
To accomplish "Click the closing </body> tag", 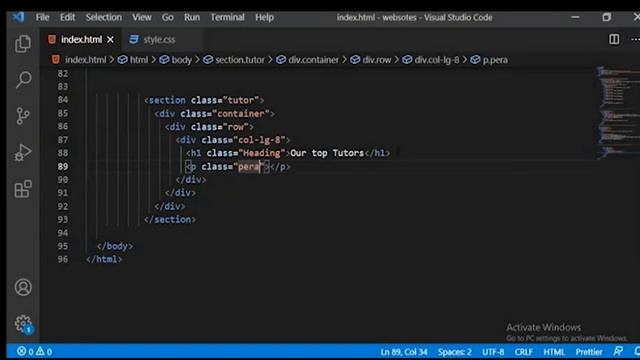I will coord(115,246).
